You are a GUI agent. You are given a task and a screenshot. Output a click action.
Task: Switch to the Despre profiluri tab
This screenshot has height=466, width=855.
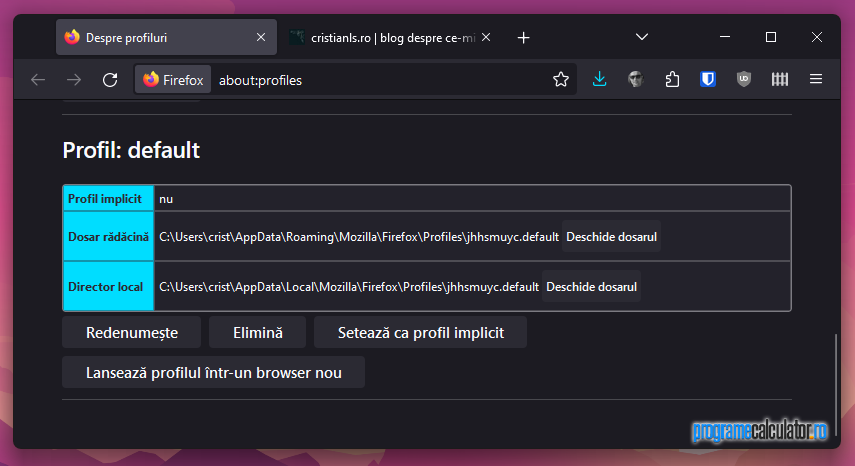pyautogui.click(x=166, y=37)
